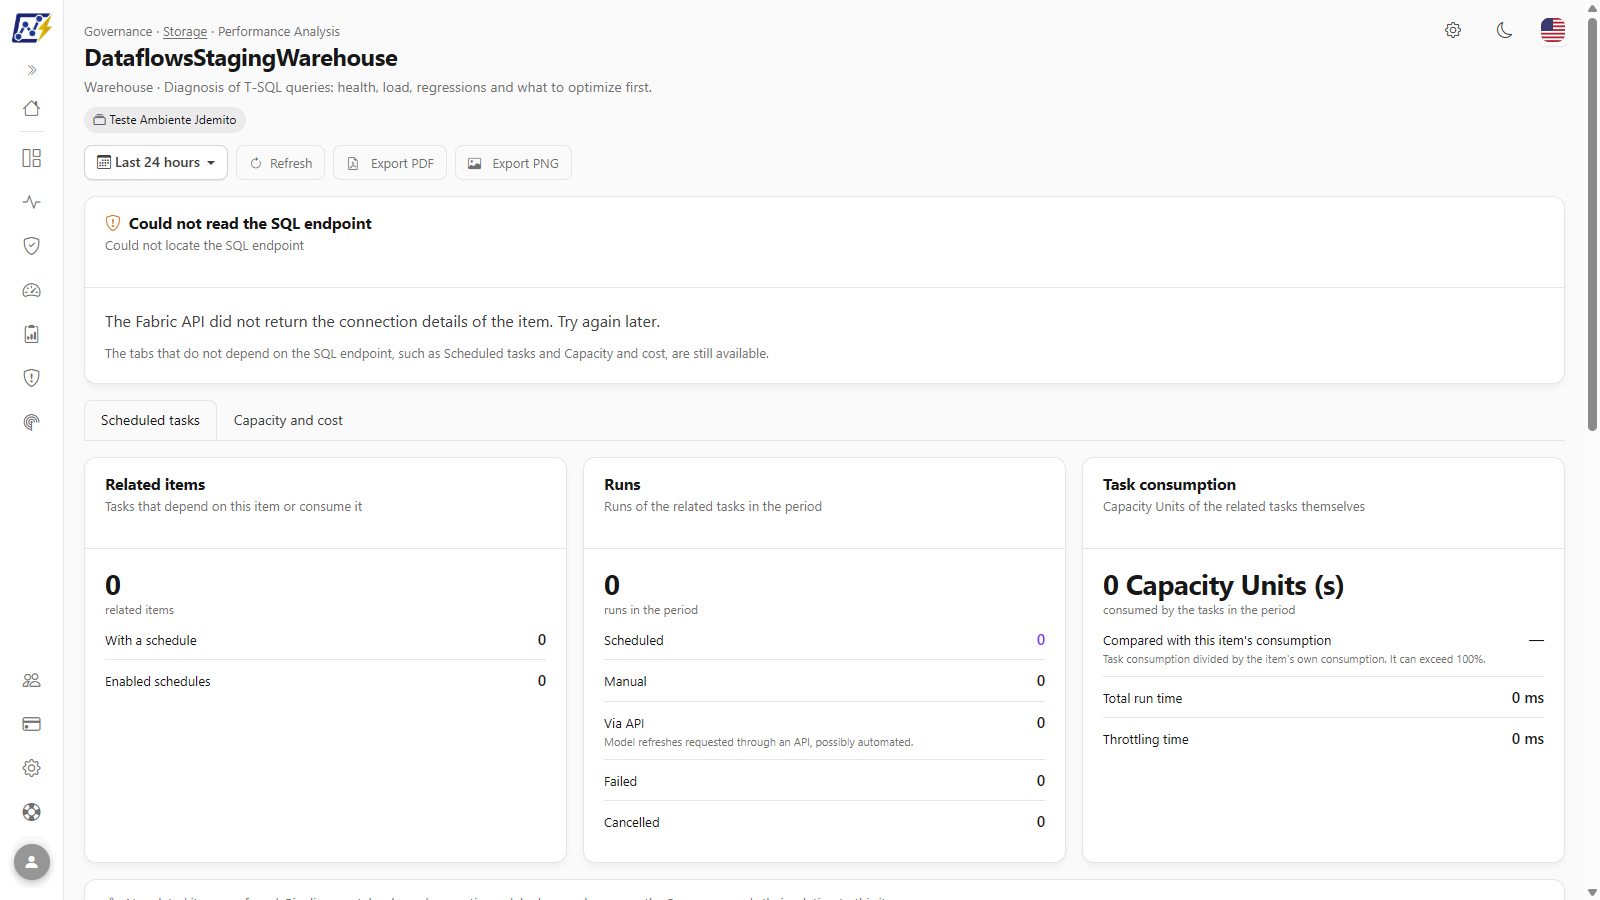Screen dimensions: 1600x900
Task: Click the Related items card title
Action: 155,485
